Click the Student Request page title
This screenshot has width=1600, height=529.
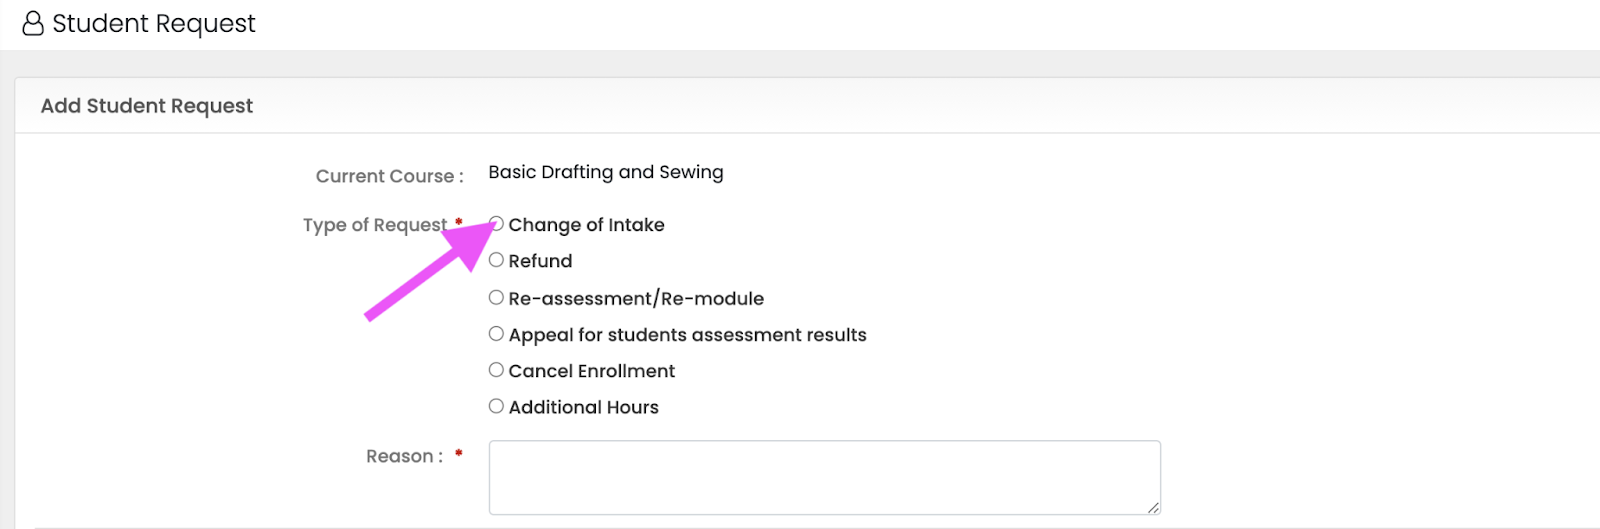(x=153, y=23)
